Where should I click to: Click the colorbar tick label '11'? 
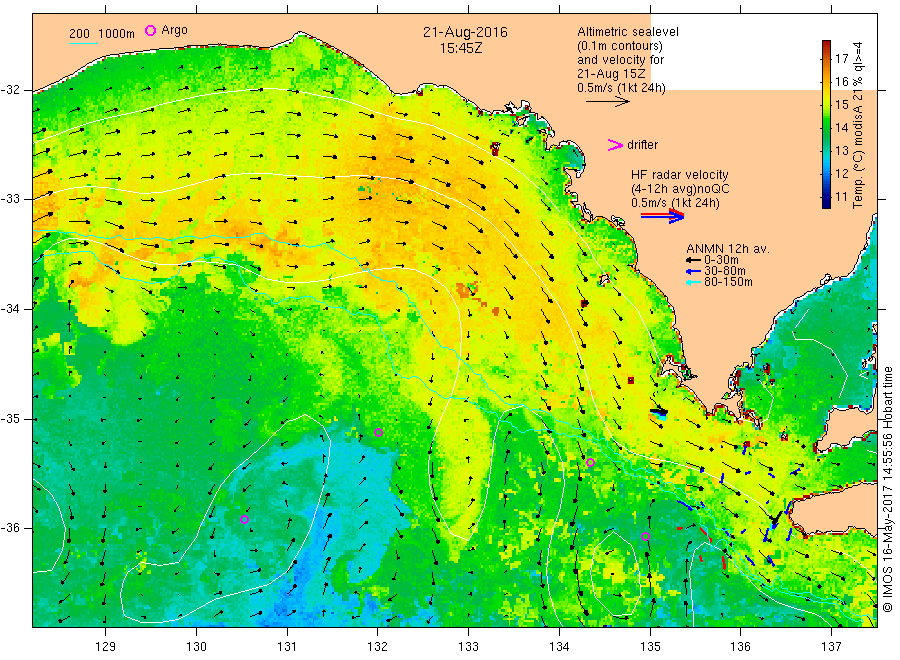841,197
